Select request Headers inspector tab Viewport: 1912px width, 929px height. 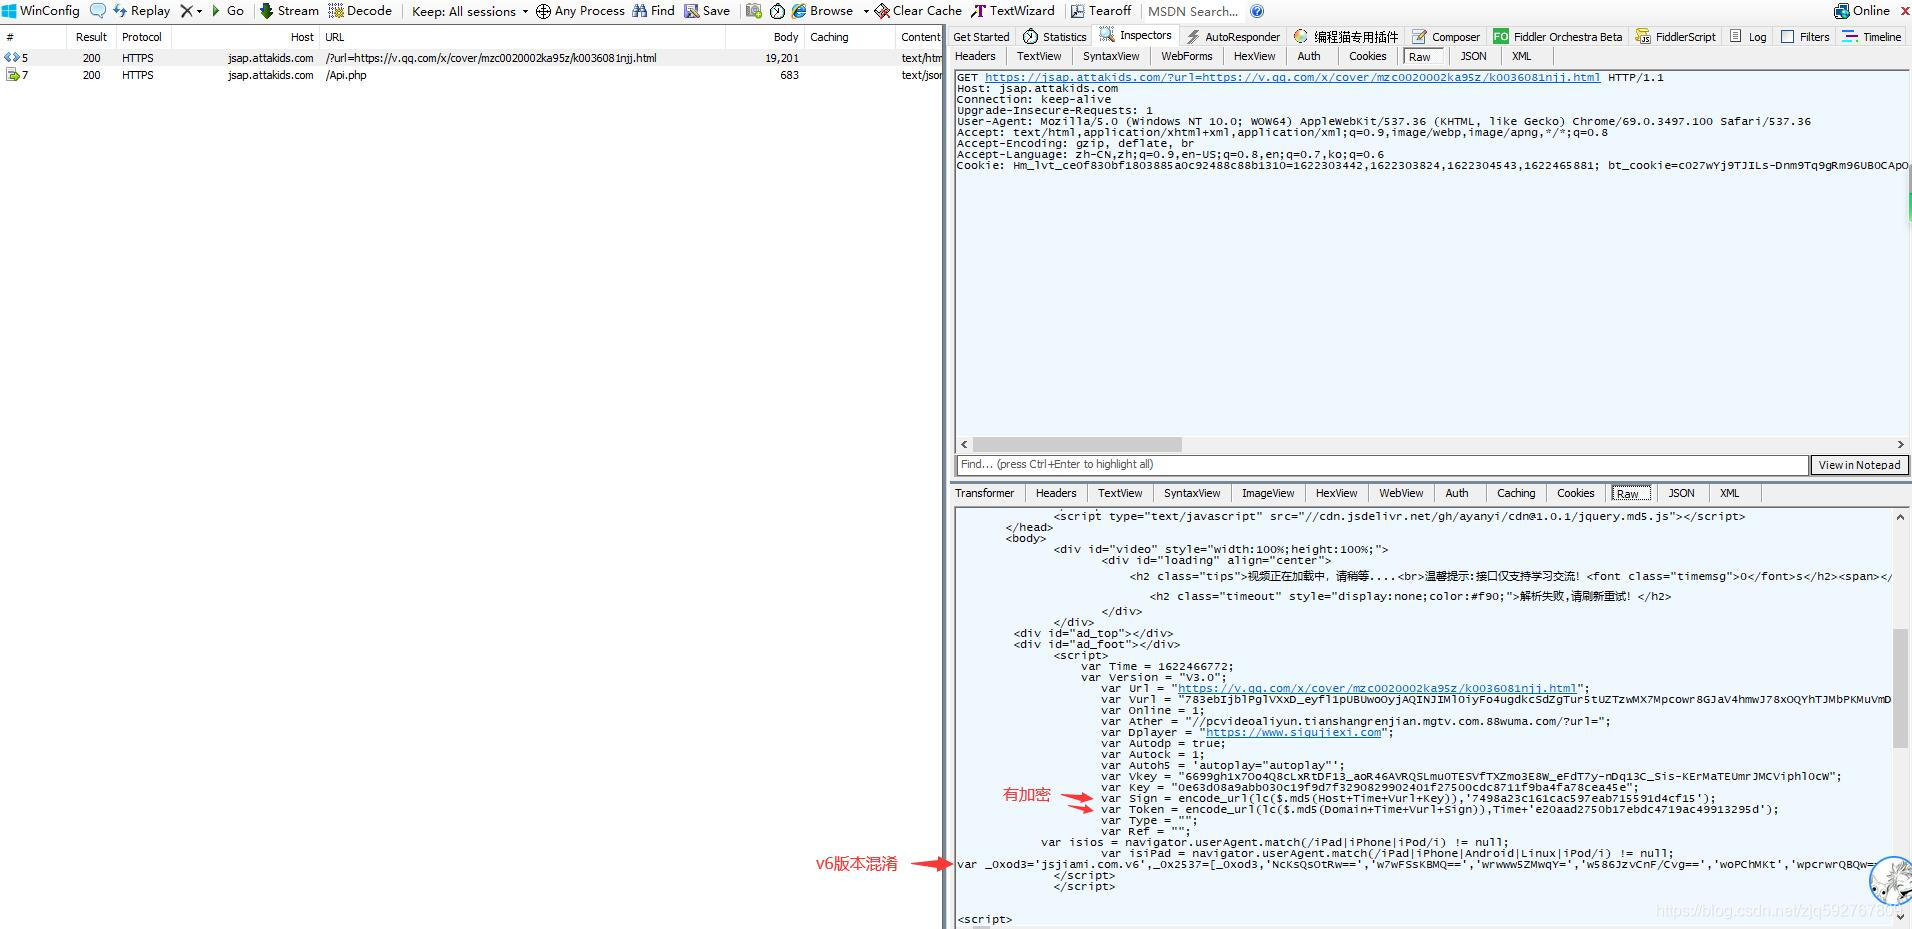point(975,57)
